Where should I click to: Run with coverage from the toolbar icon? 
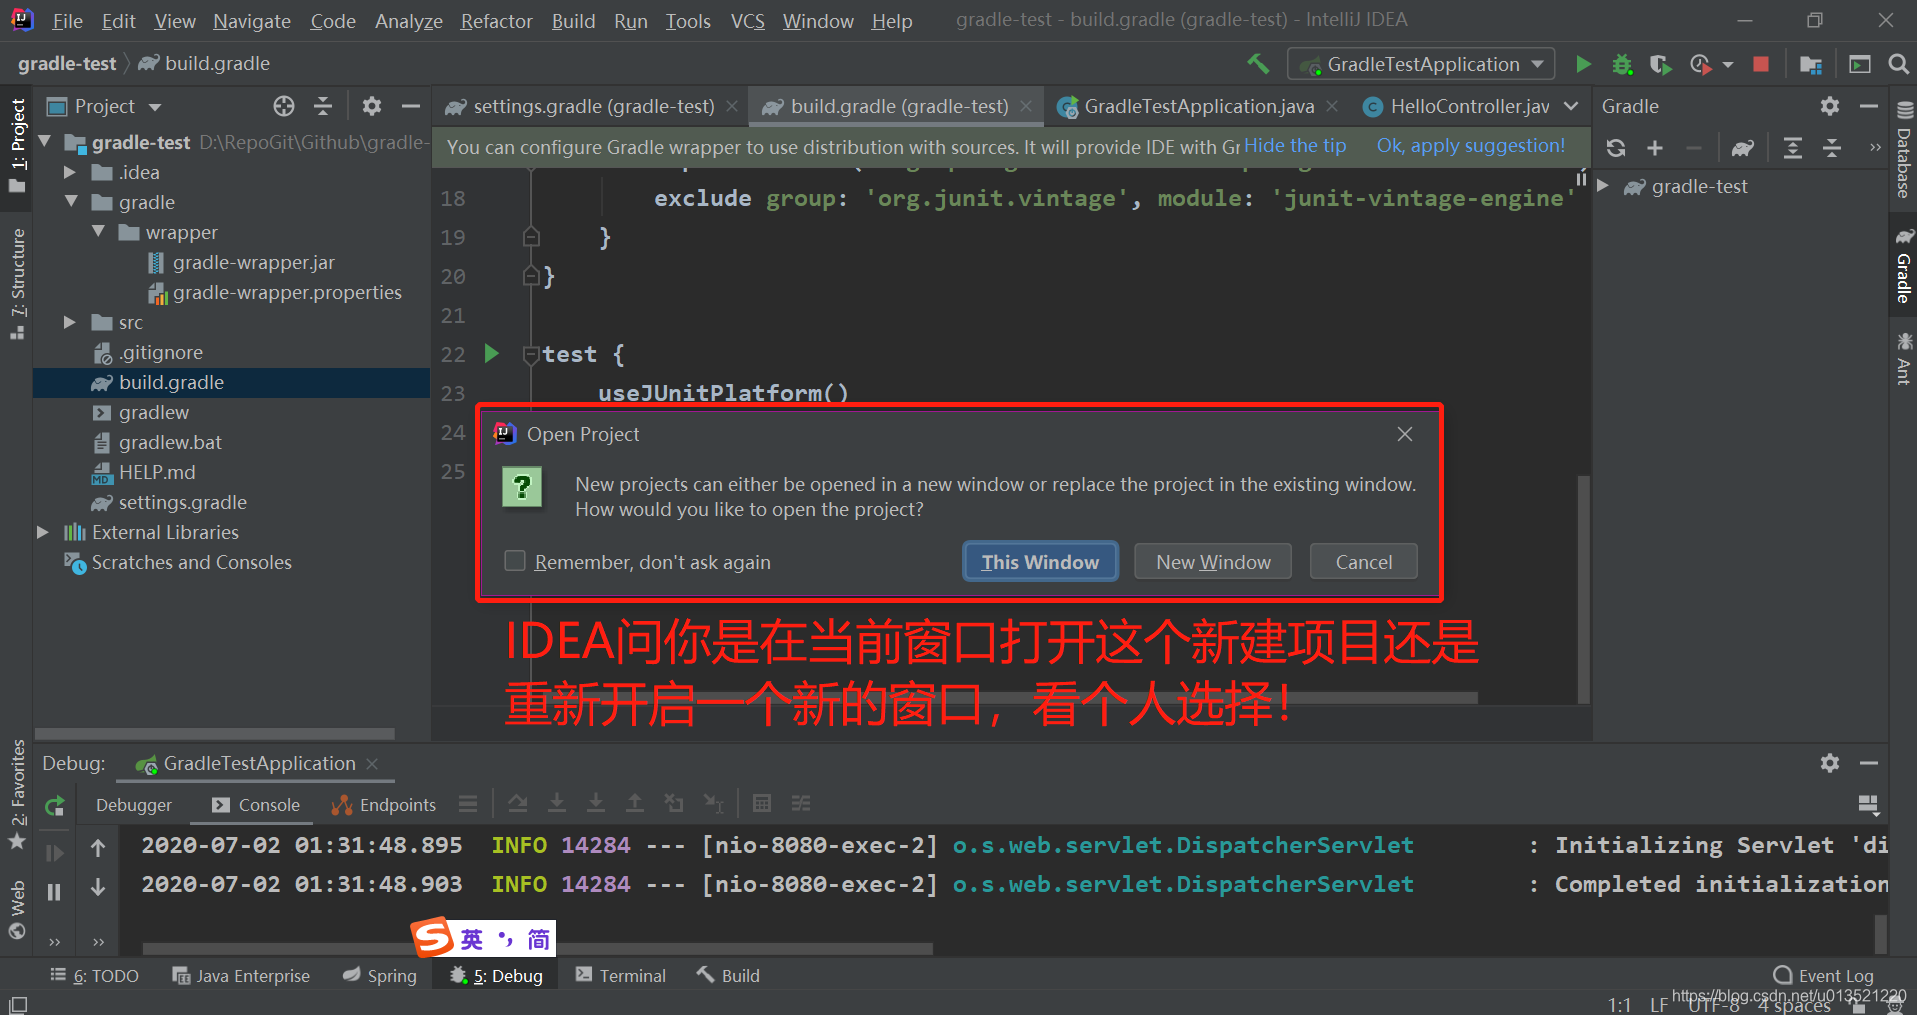1660,64
